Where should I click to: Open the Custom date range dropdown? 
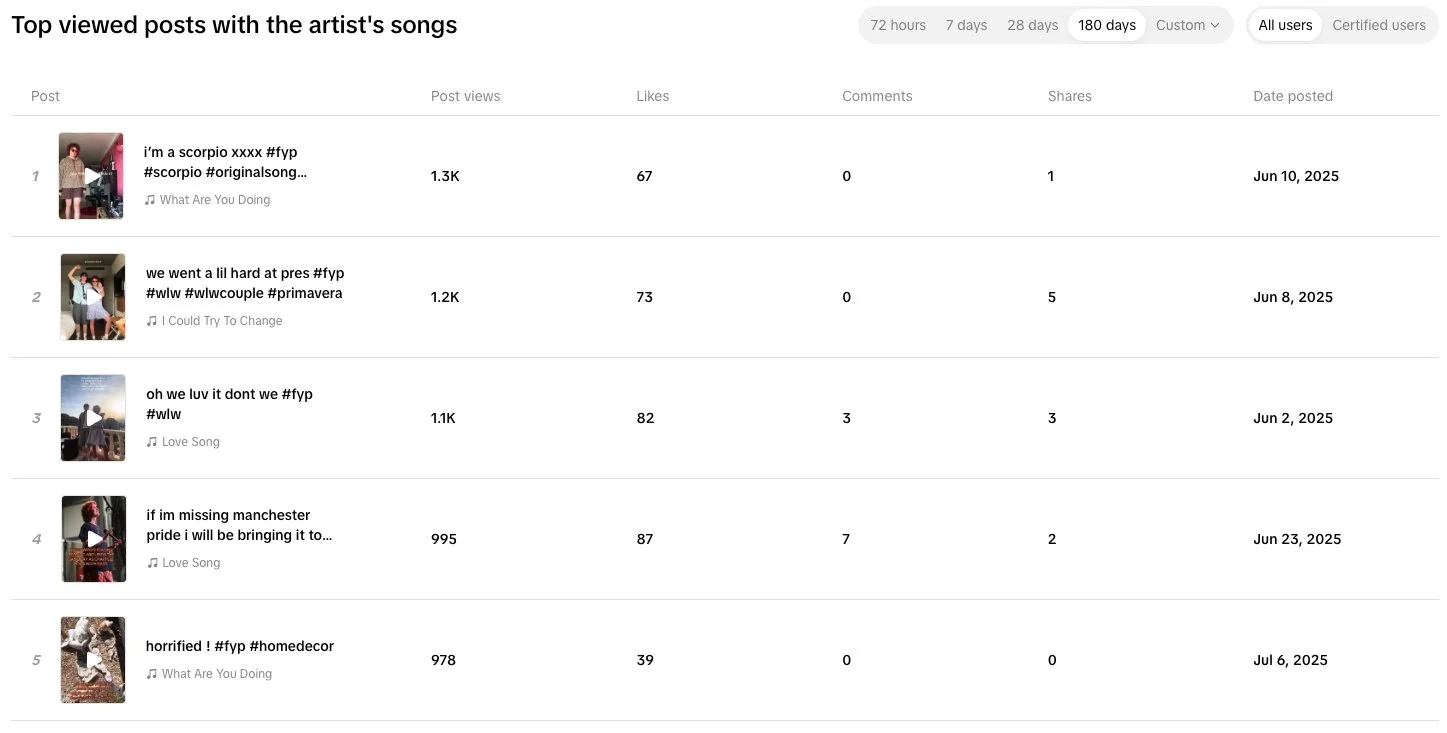pyautogui.click(x=1187, y=25)
